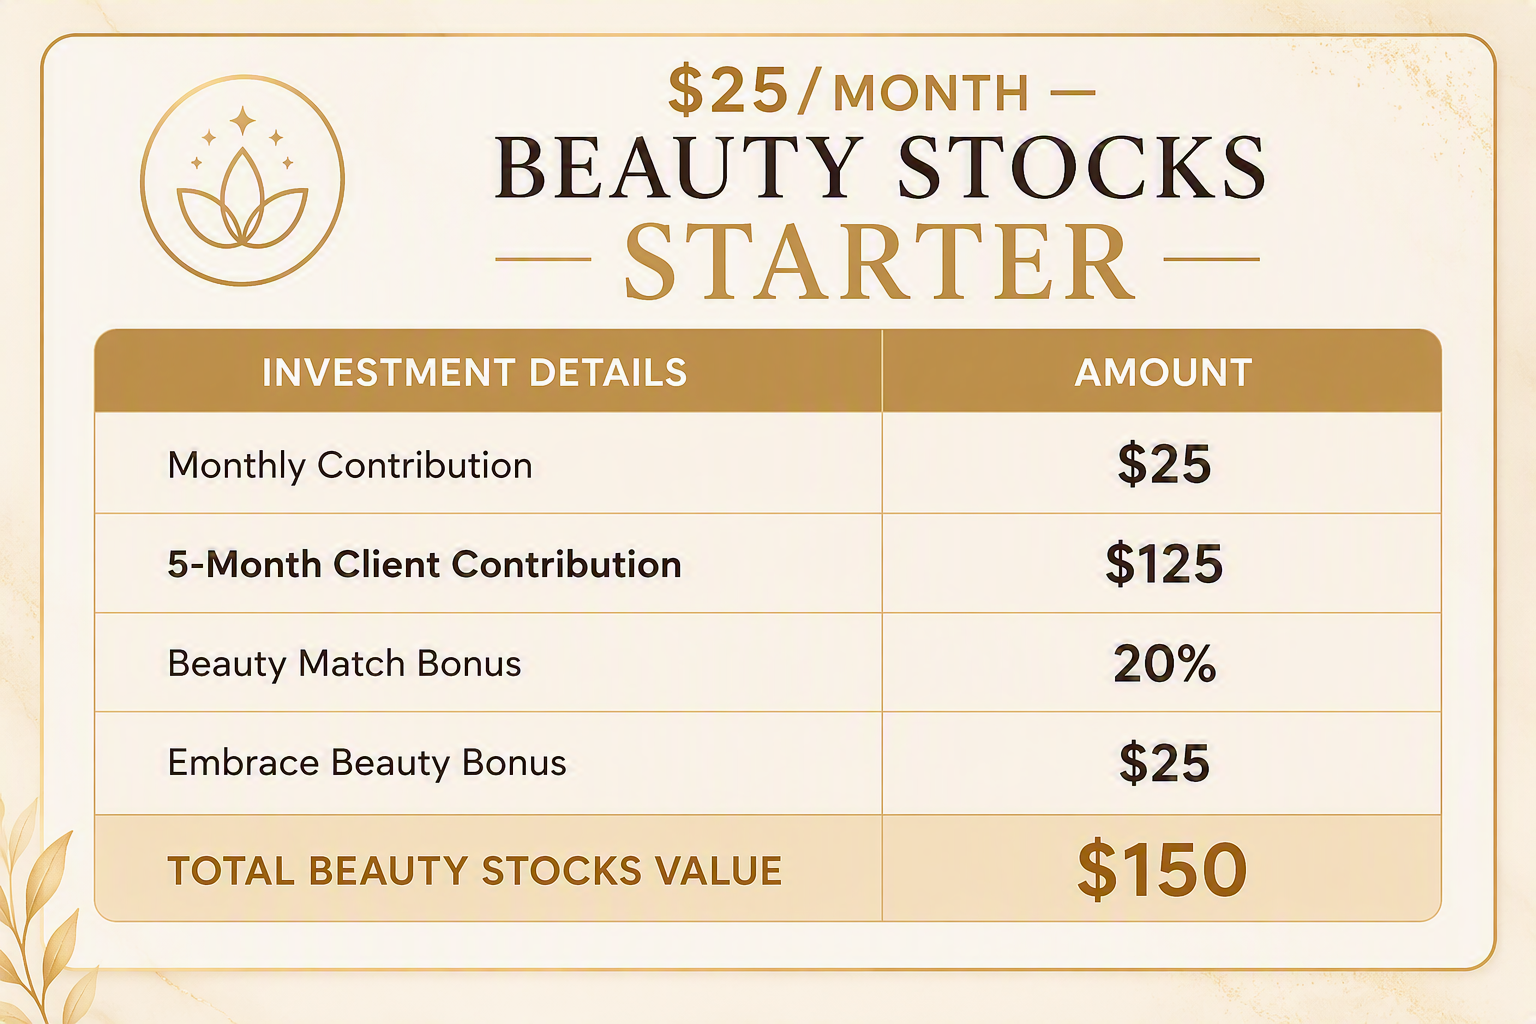The image size is (1536, 1024).
Task: Select the 5-Month Client Contribution label
Action: click(424, 564)
